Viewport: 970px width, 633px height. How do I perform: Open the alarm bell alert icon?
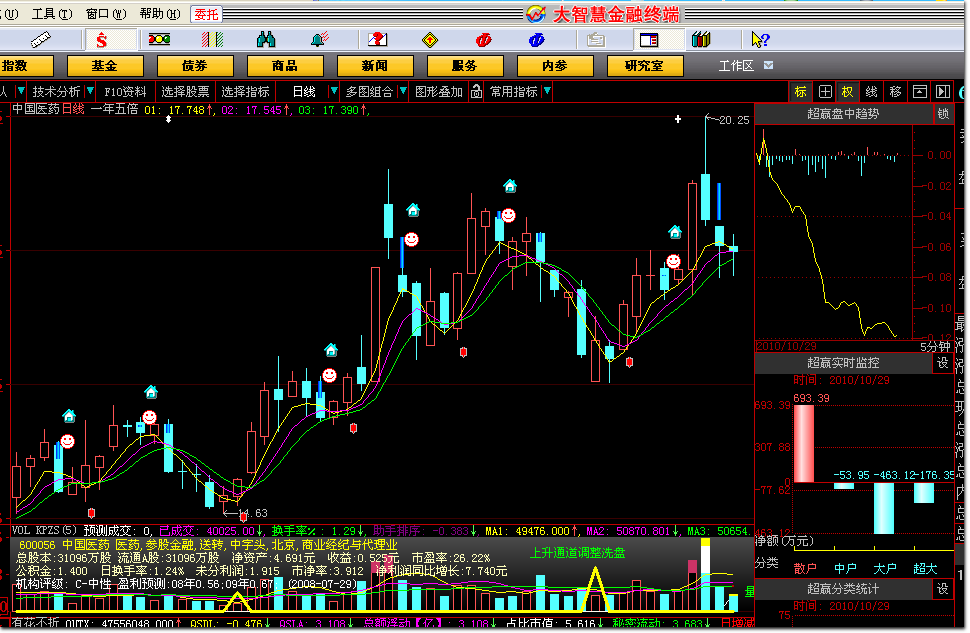coord(320,40)
